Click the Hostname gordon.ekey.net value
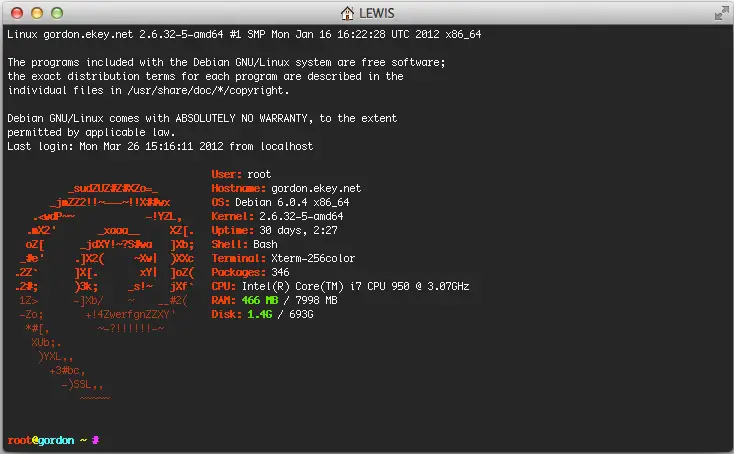 coord(316,188)
